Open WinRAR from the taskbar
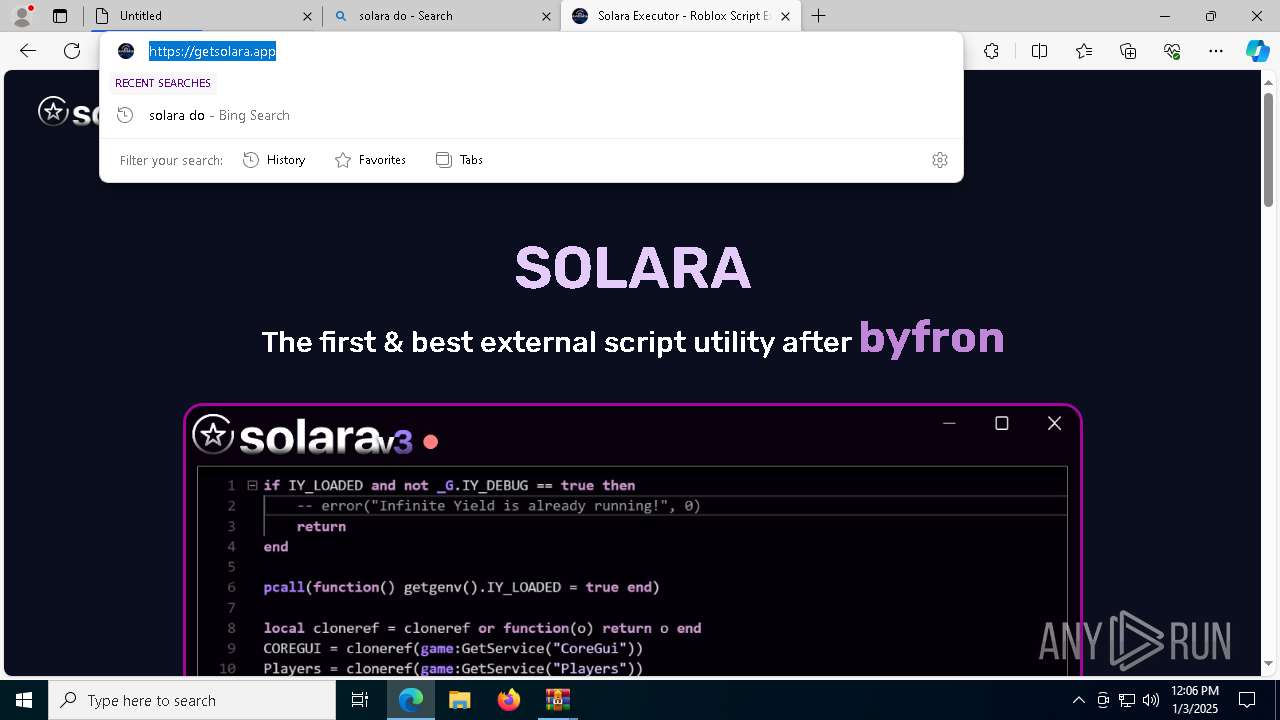This screenshot has height=720, width=1280. point(557,701)
